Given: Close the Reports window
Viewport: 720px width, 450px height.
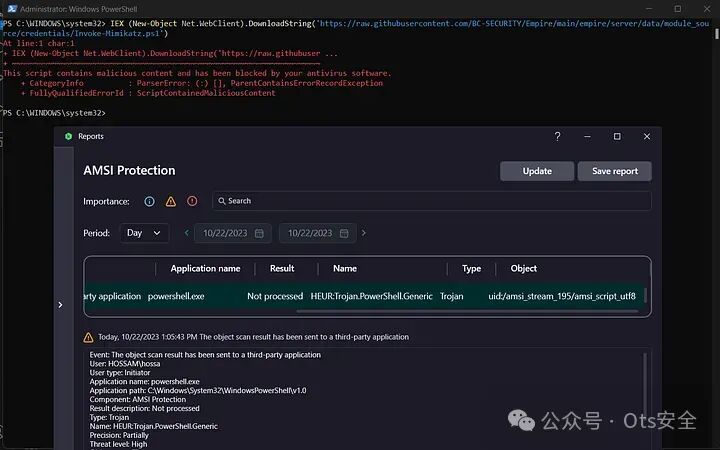Looking at the screenshot, I should (x=647, y=136).
